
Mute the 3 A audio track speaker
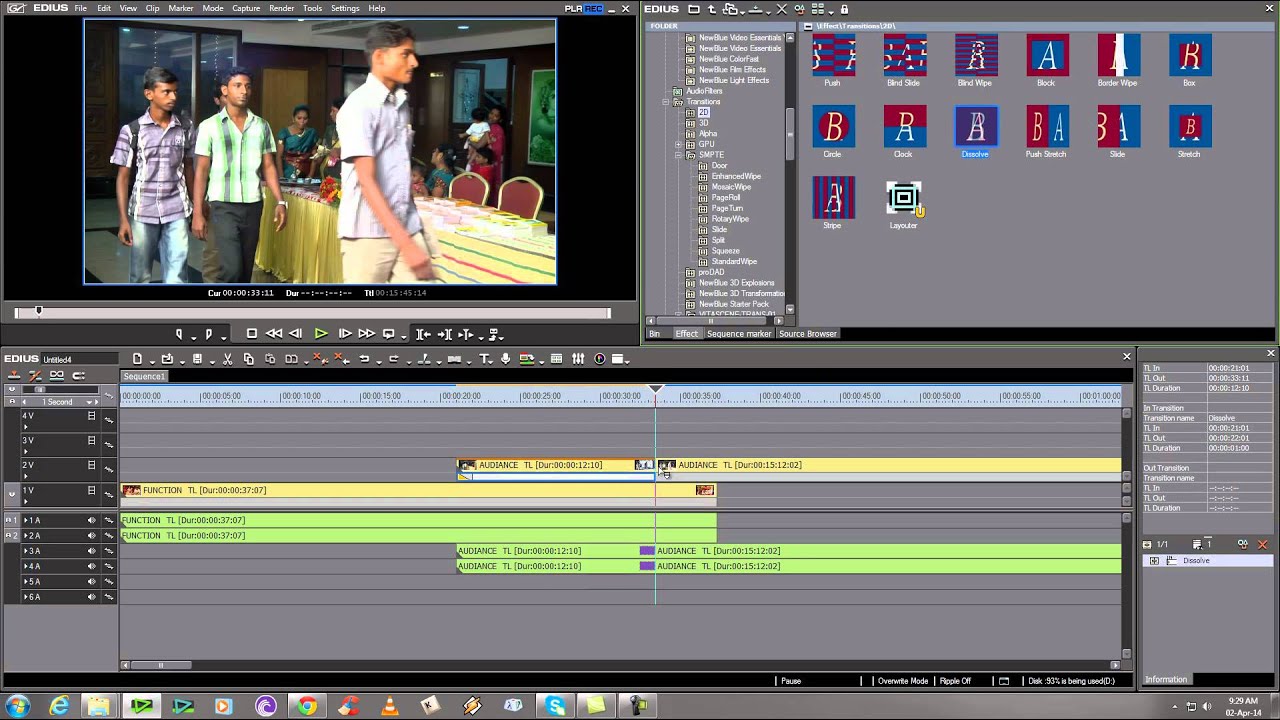tap(92, 551)
